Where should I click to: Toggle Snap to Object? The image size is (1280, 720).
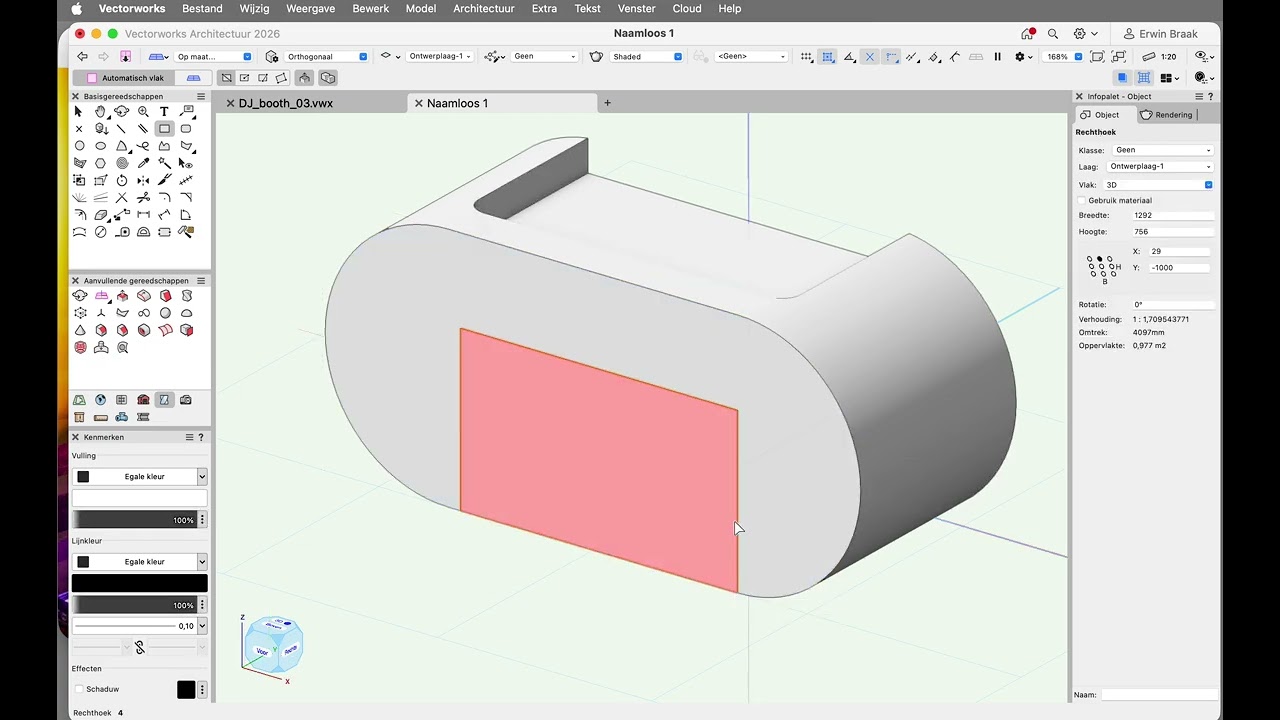tap(828, 57)
